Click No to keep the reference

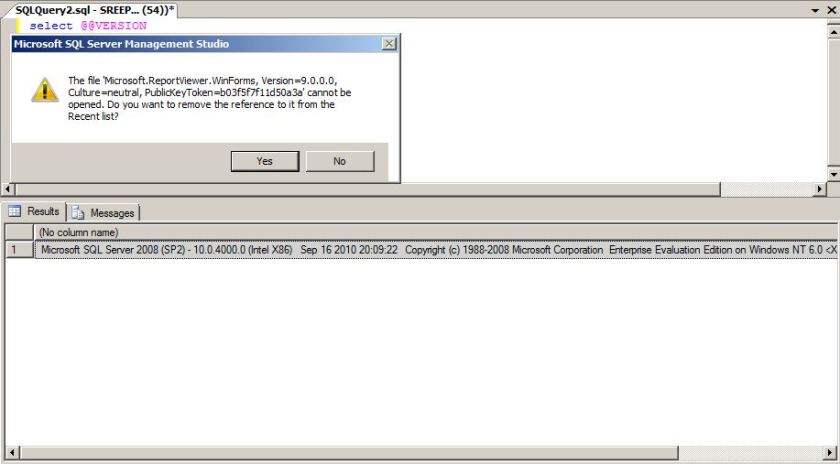pos(339,161)
